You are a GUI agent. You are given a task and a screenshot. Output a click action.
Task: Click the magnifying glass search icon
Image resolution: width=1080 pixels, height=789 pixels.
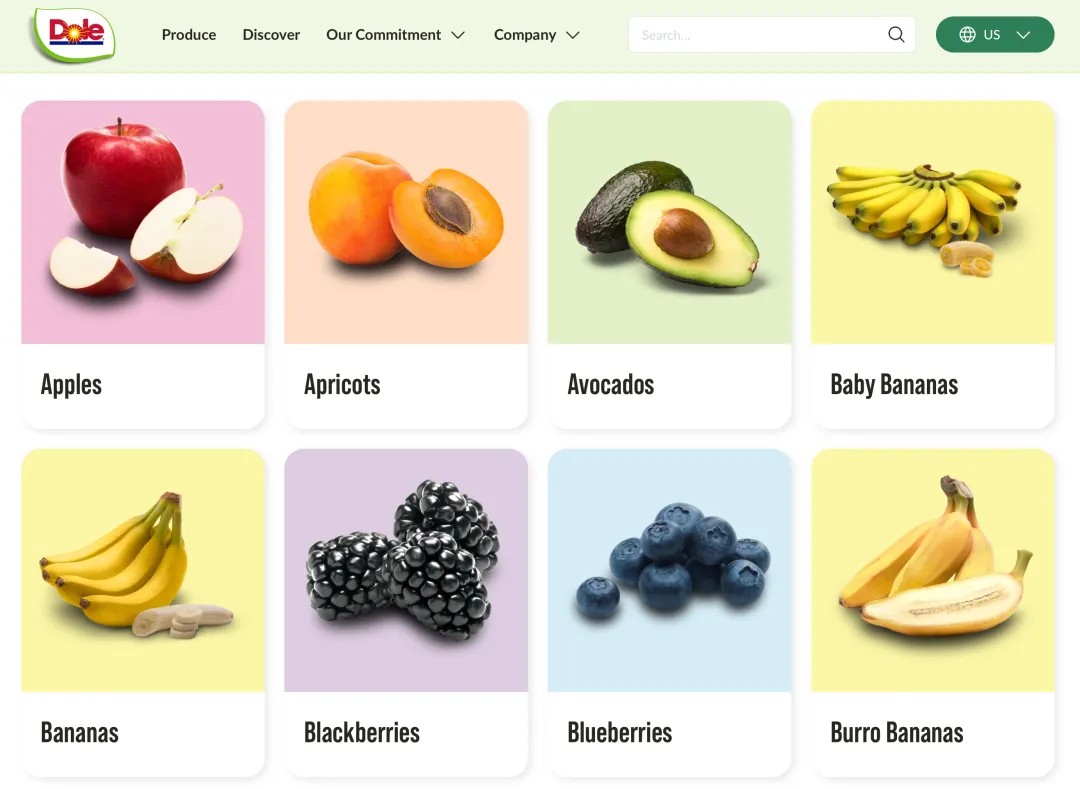click(895, 34)
